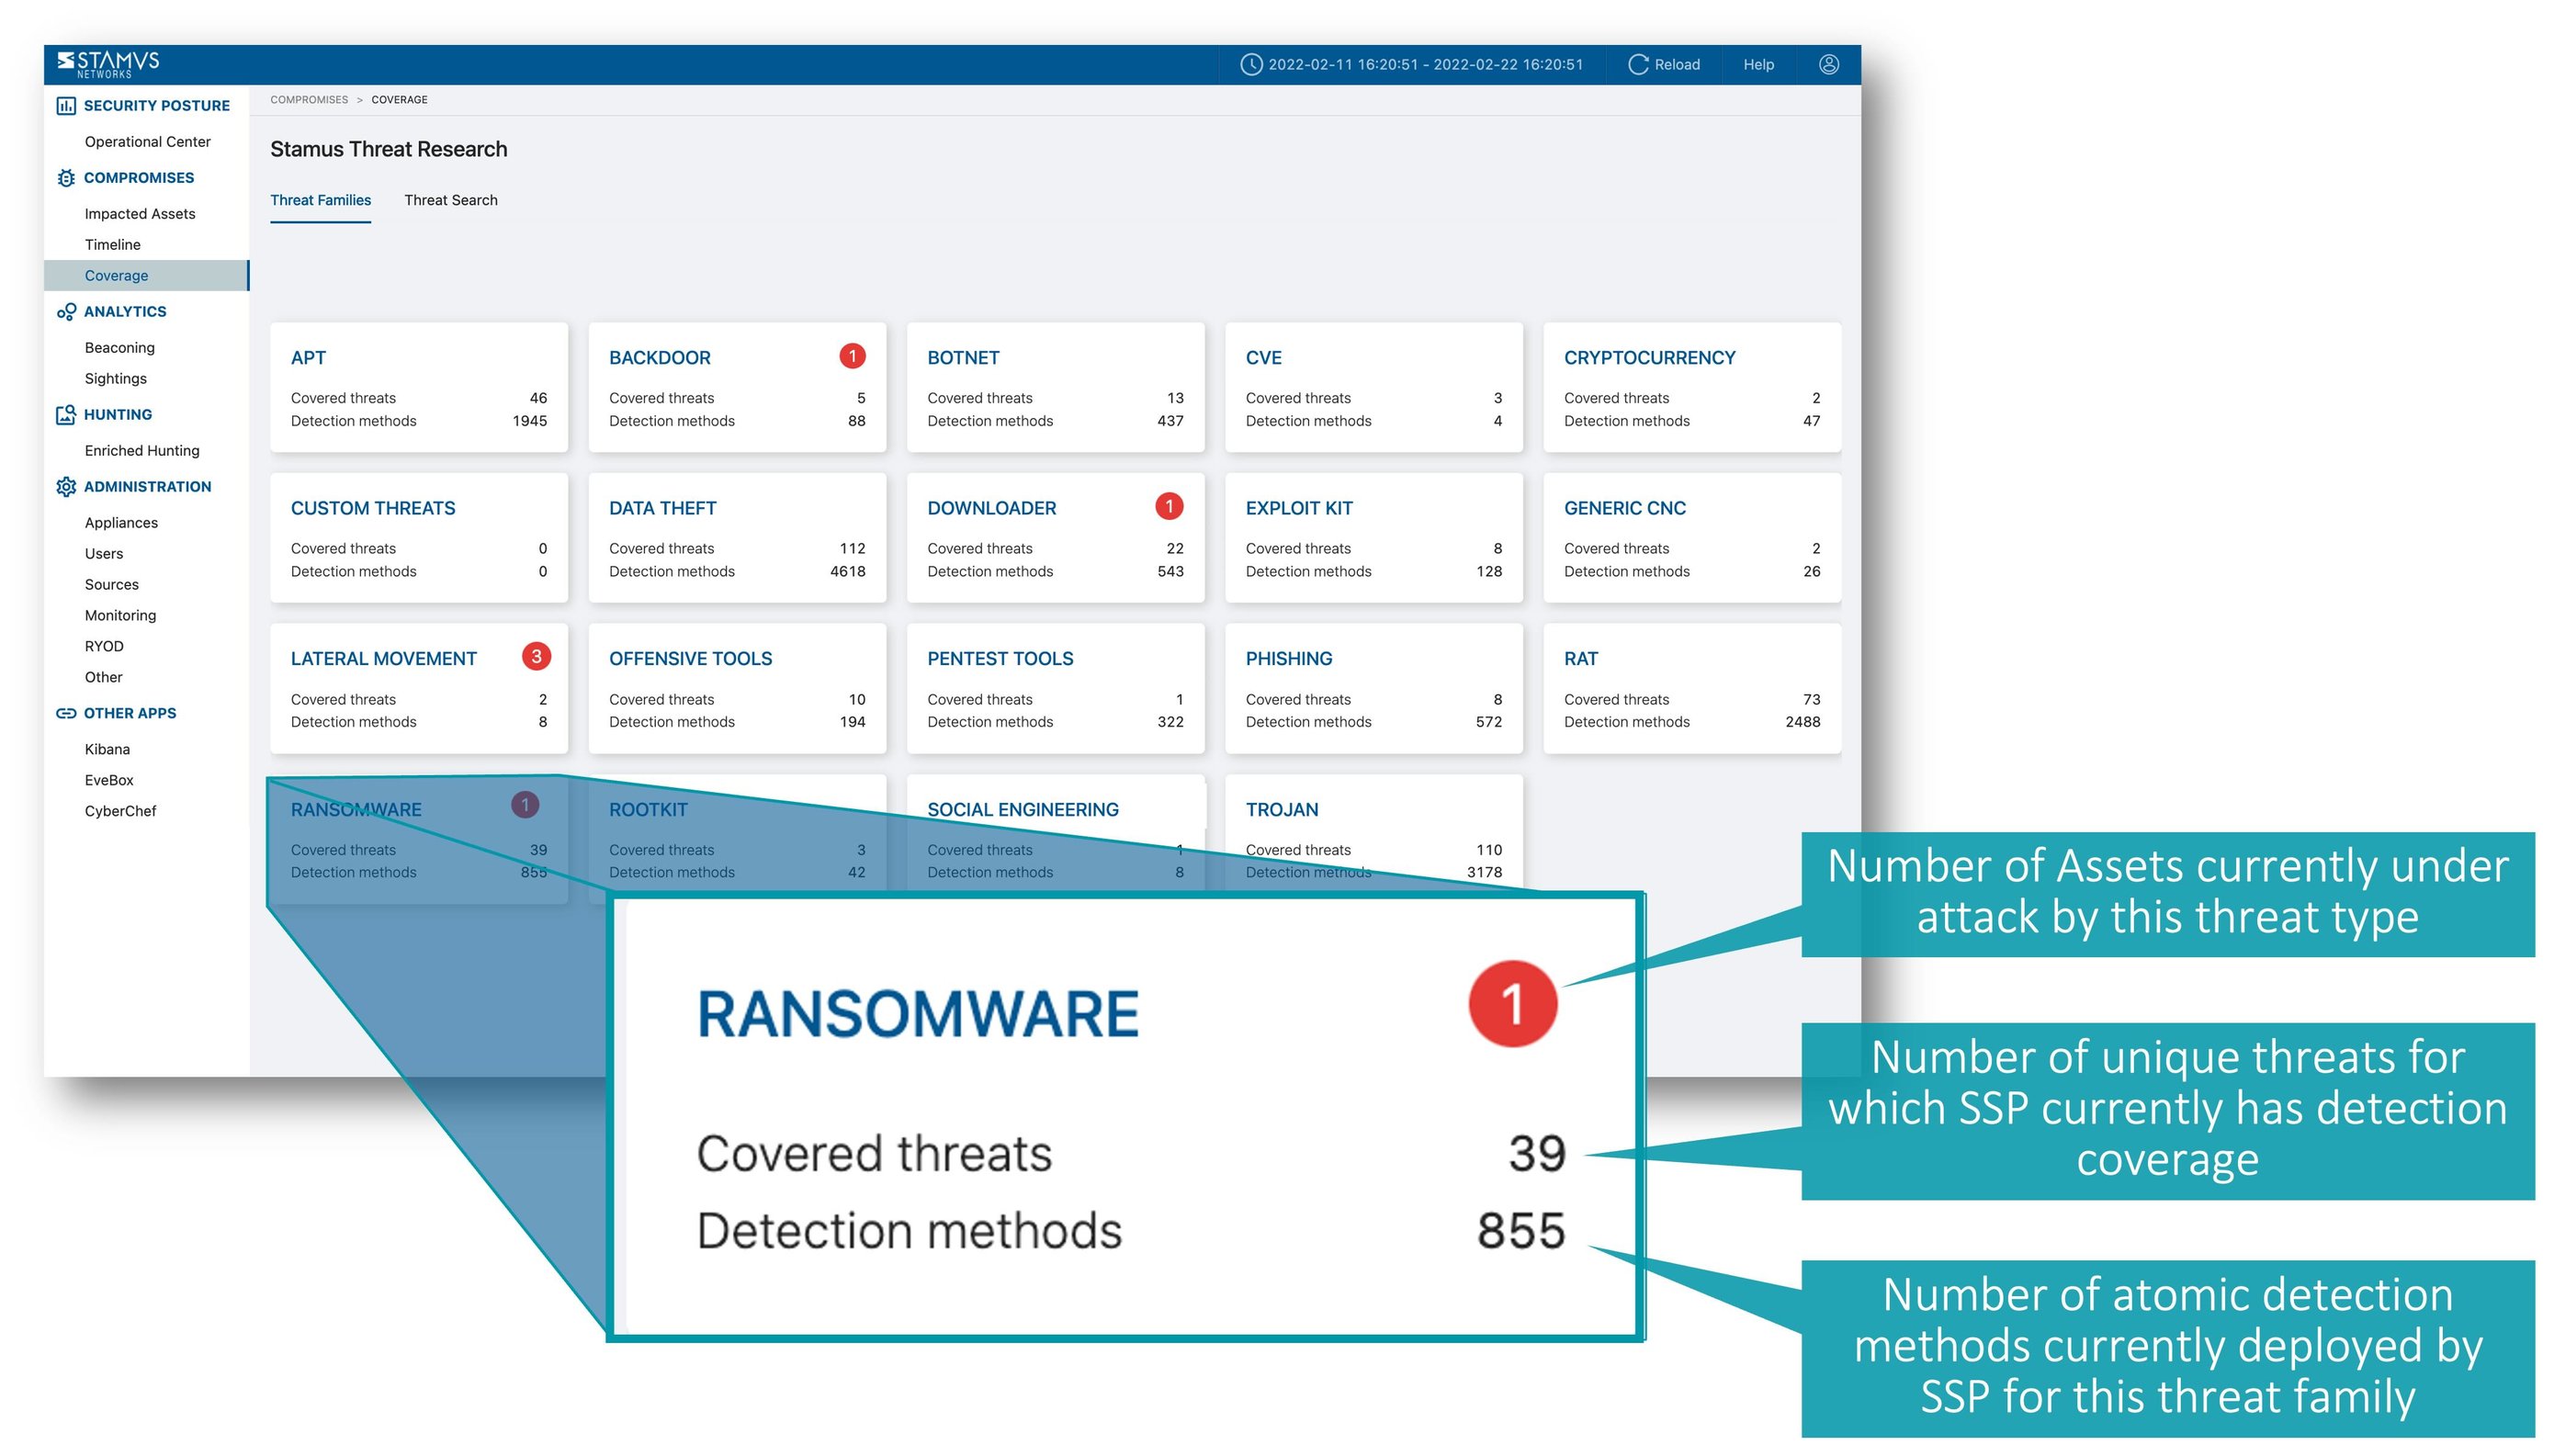Select the Hunting sidebar icon
Screen dimensions: 2554x1456
pos(66,414)
